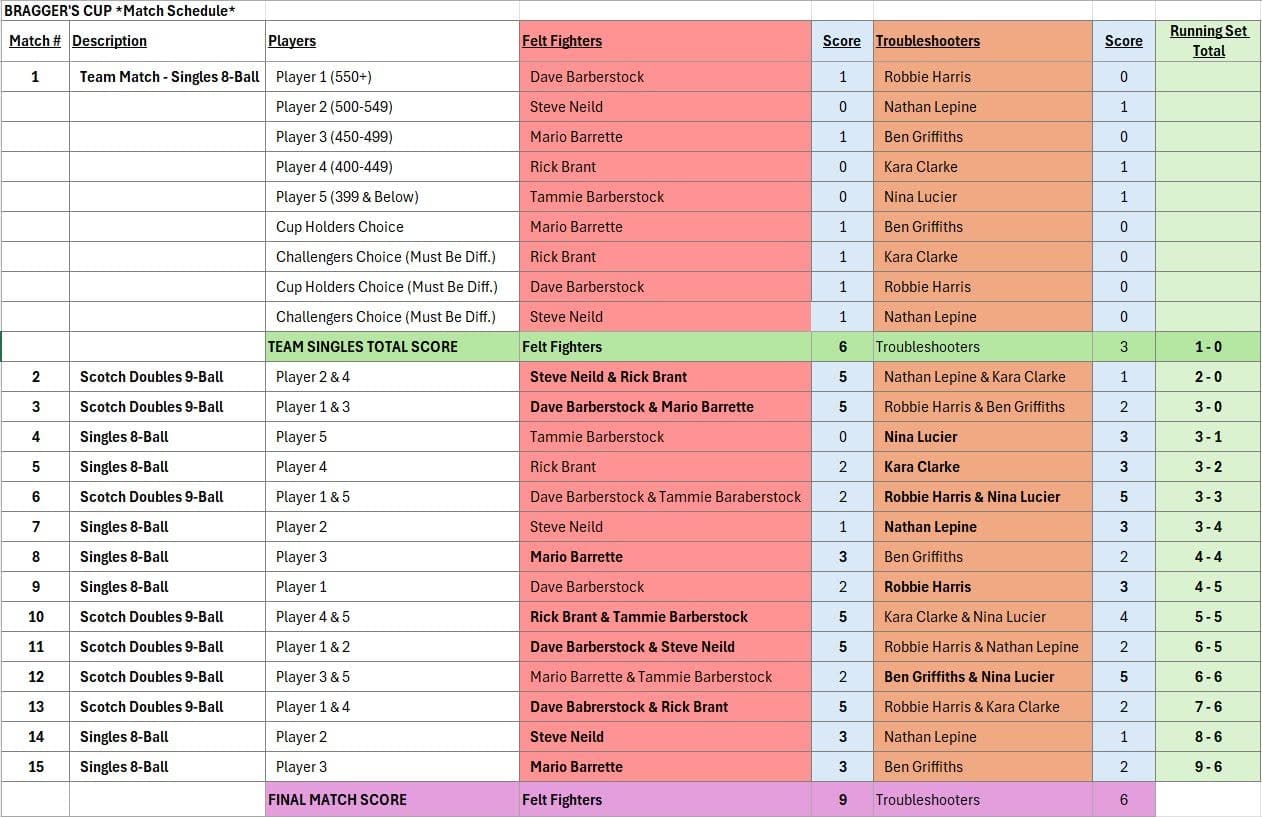Click the "Ben Griffiths & Nina Lucier" cell
The image size is (1262, 817).
pos(982,677)
